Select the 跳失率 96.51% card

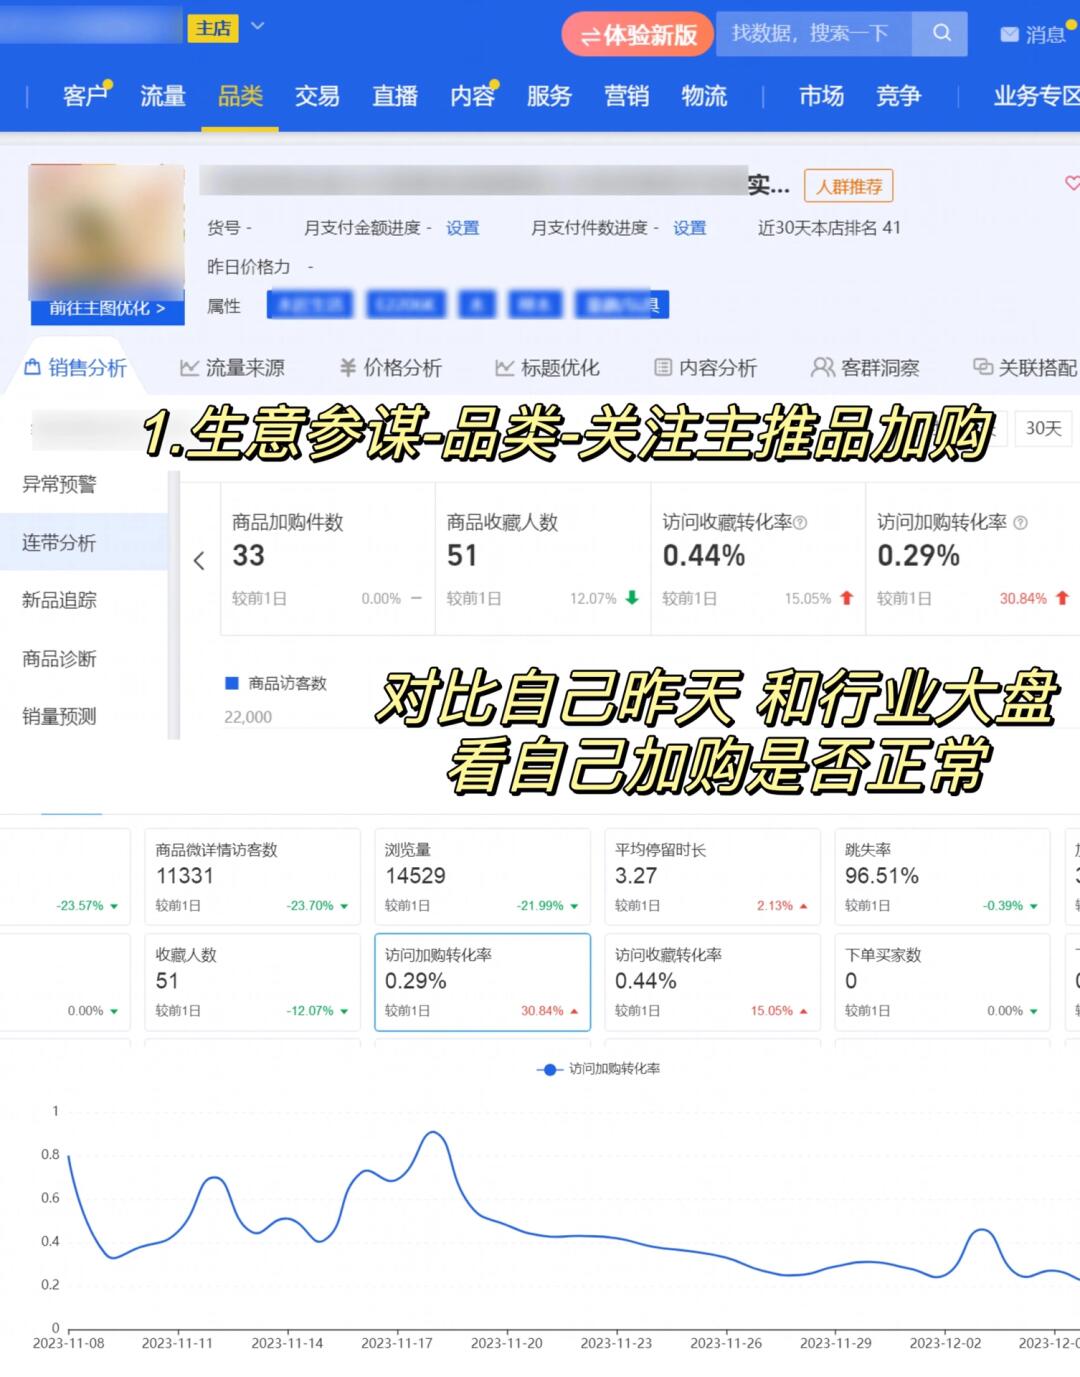point(942,876)
